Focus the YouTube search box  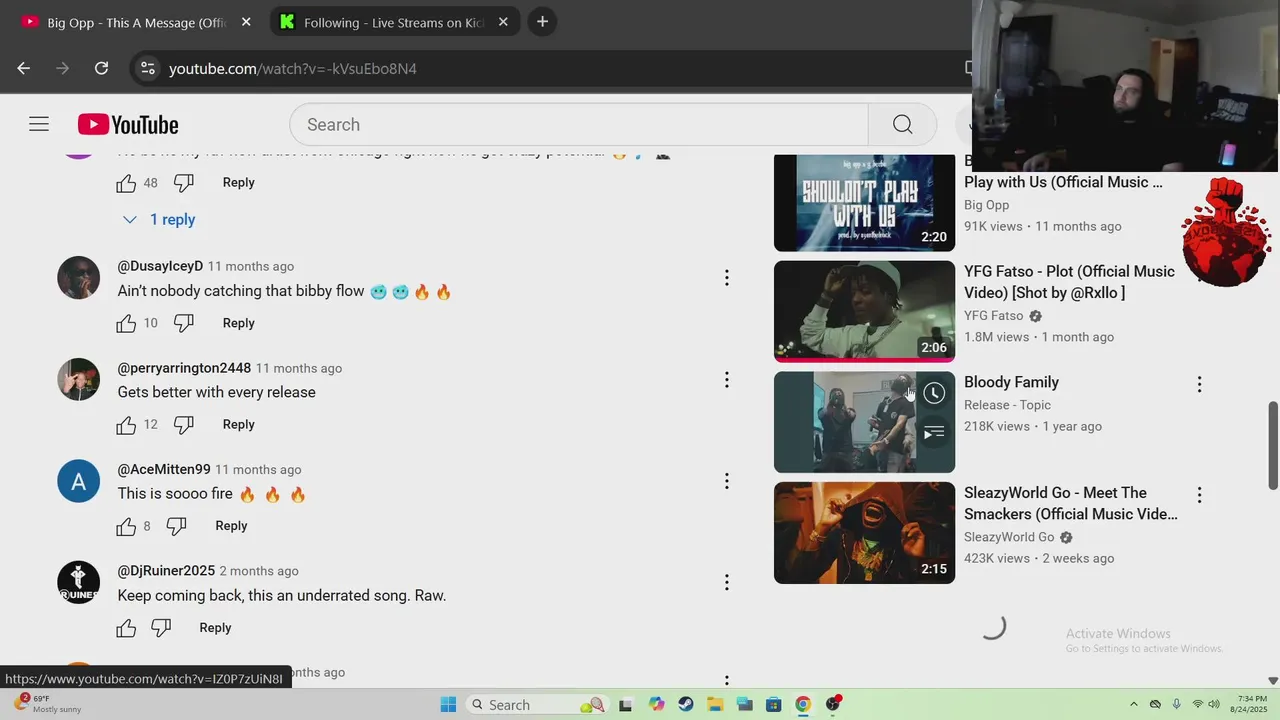click(579, 124)
